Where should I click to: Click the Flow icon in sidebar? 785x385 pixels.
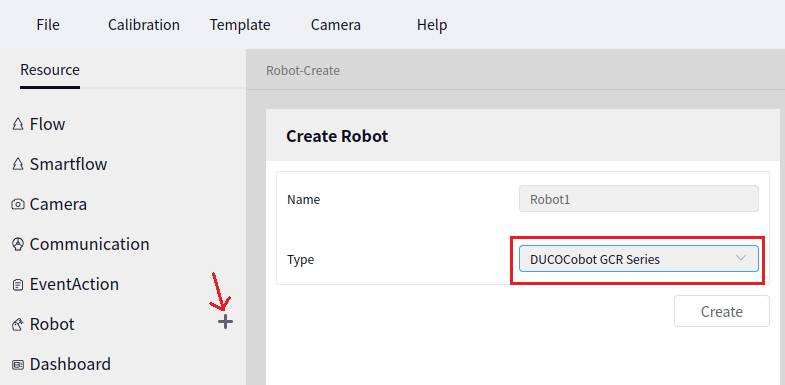tap(18, 124)
